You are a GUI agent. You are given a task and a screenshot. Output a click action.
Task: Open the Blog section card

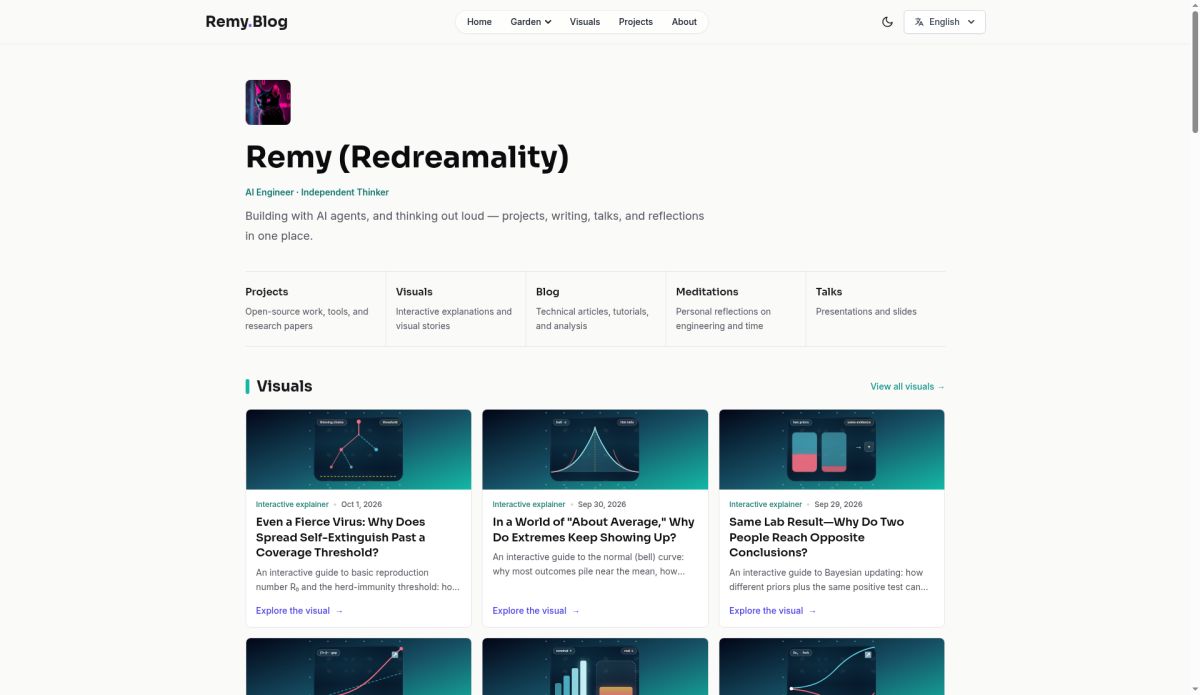point(595,309)
